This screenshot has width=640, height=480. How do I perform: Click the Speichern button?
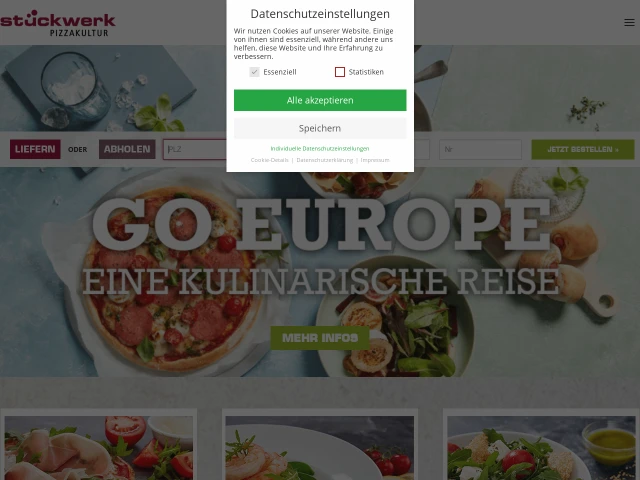[320, 128]
